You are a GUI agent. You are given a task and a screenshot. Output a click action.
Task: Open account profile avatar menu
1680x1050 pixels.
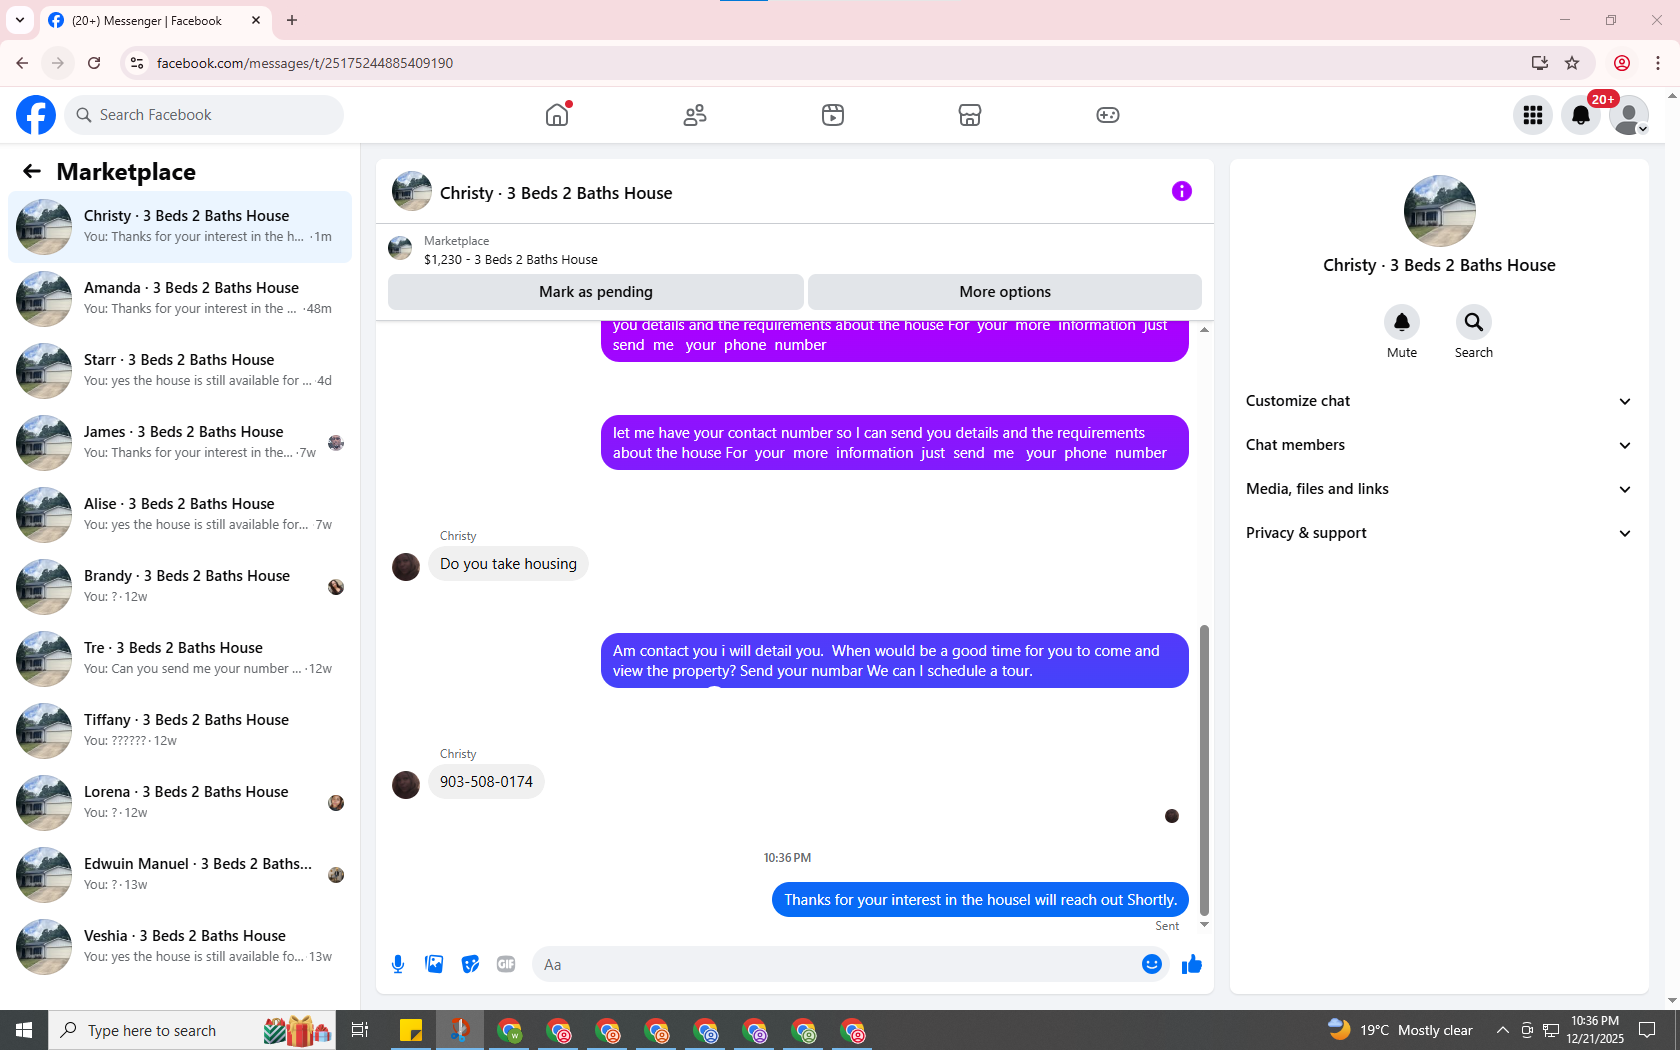1629,115
